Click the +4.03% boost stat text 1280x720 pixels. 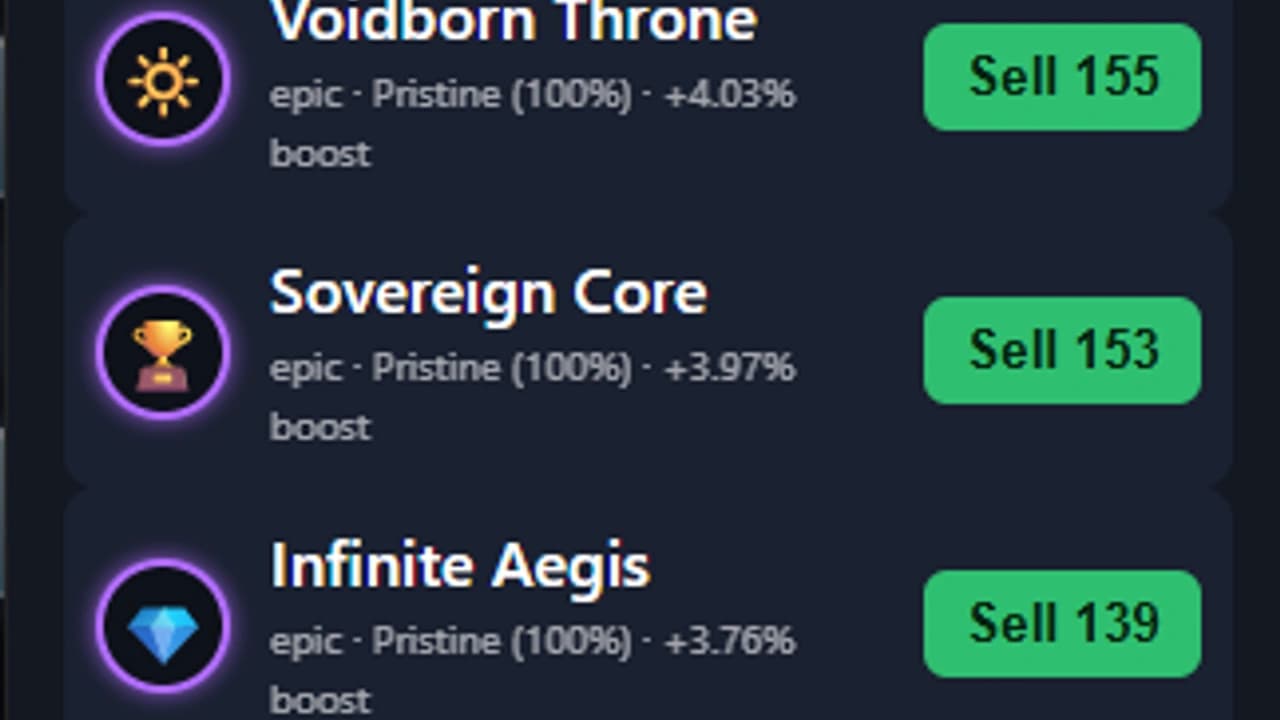(730, 95)
